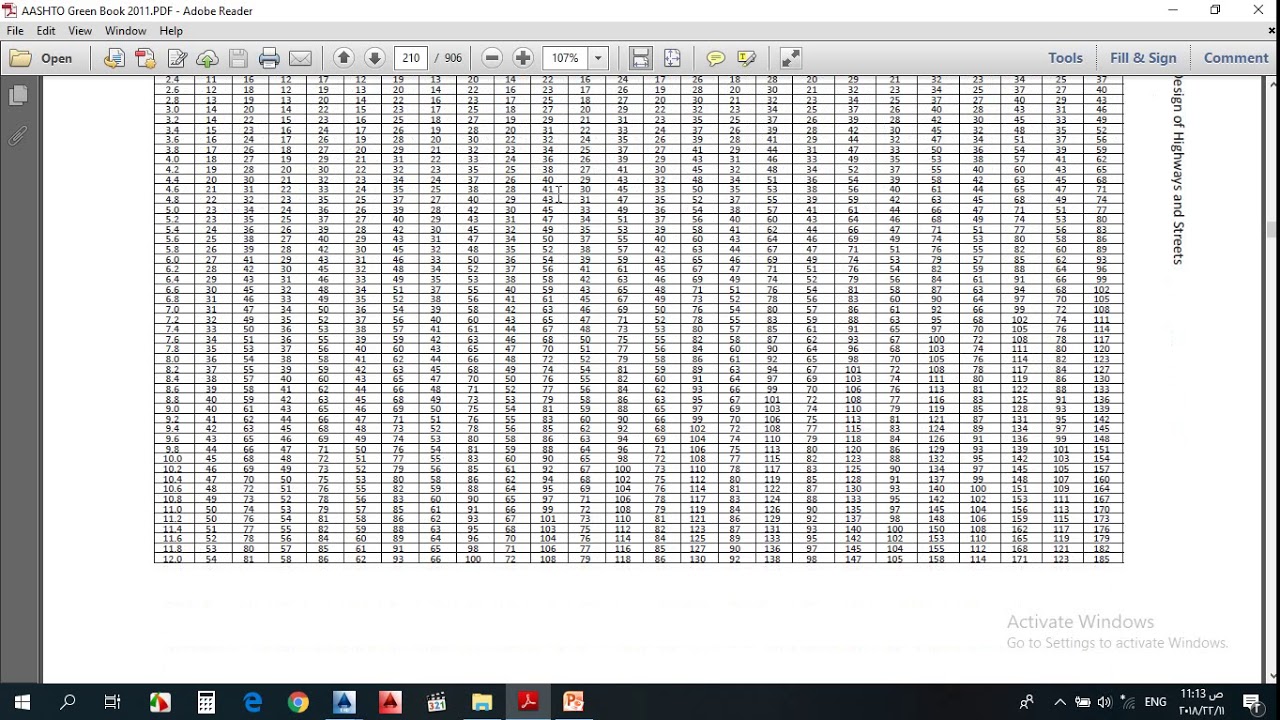Screen dimensions: 1280x720
Task: Click the convert file to PDF icon
Action: coord(114,58)
